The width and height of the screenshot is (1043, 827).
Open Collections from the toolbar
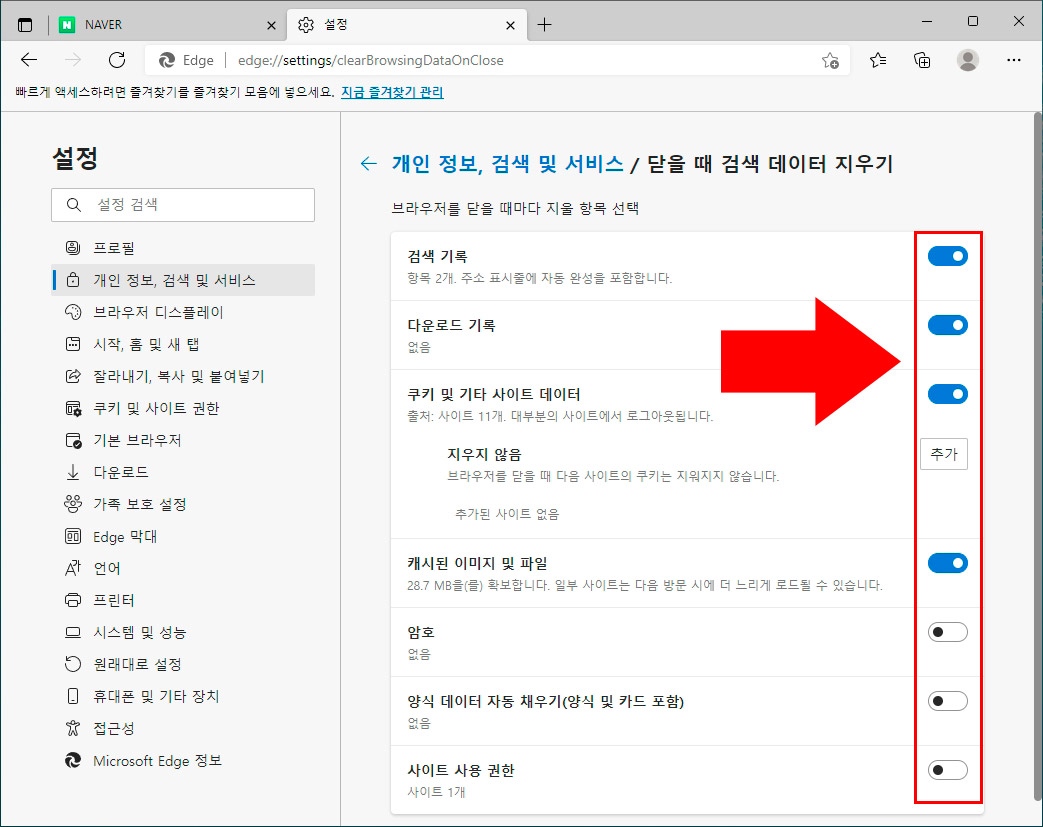(921, 60)
